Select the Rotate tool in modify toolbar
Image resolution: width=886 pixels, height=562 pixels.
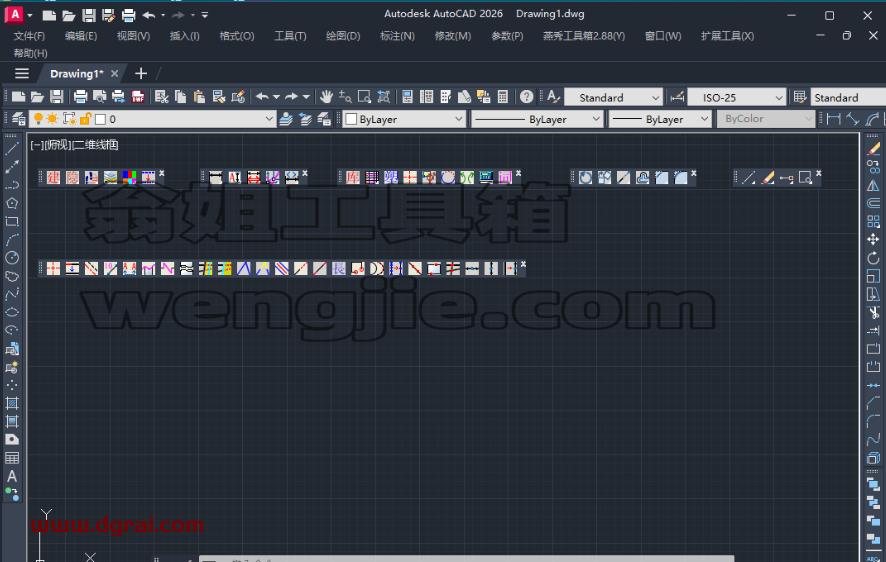point(874,258)
